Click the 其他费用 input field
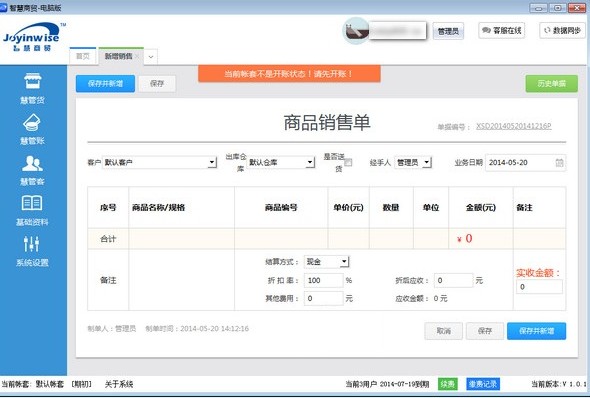 pos(324,299)
